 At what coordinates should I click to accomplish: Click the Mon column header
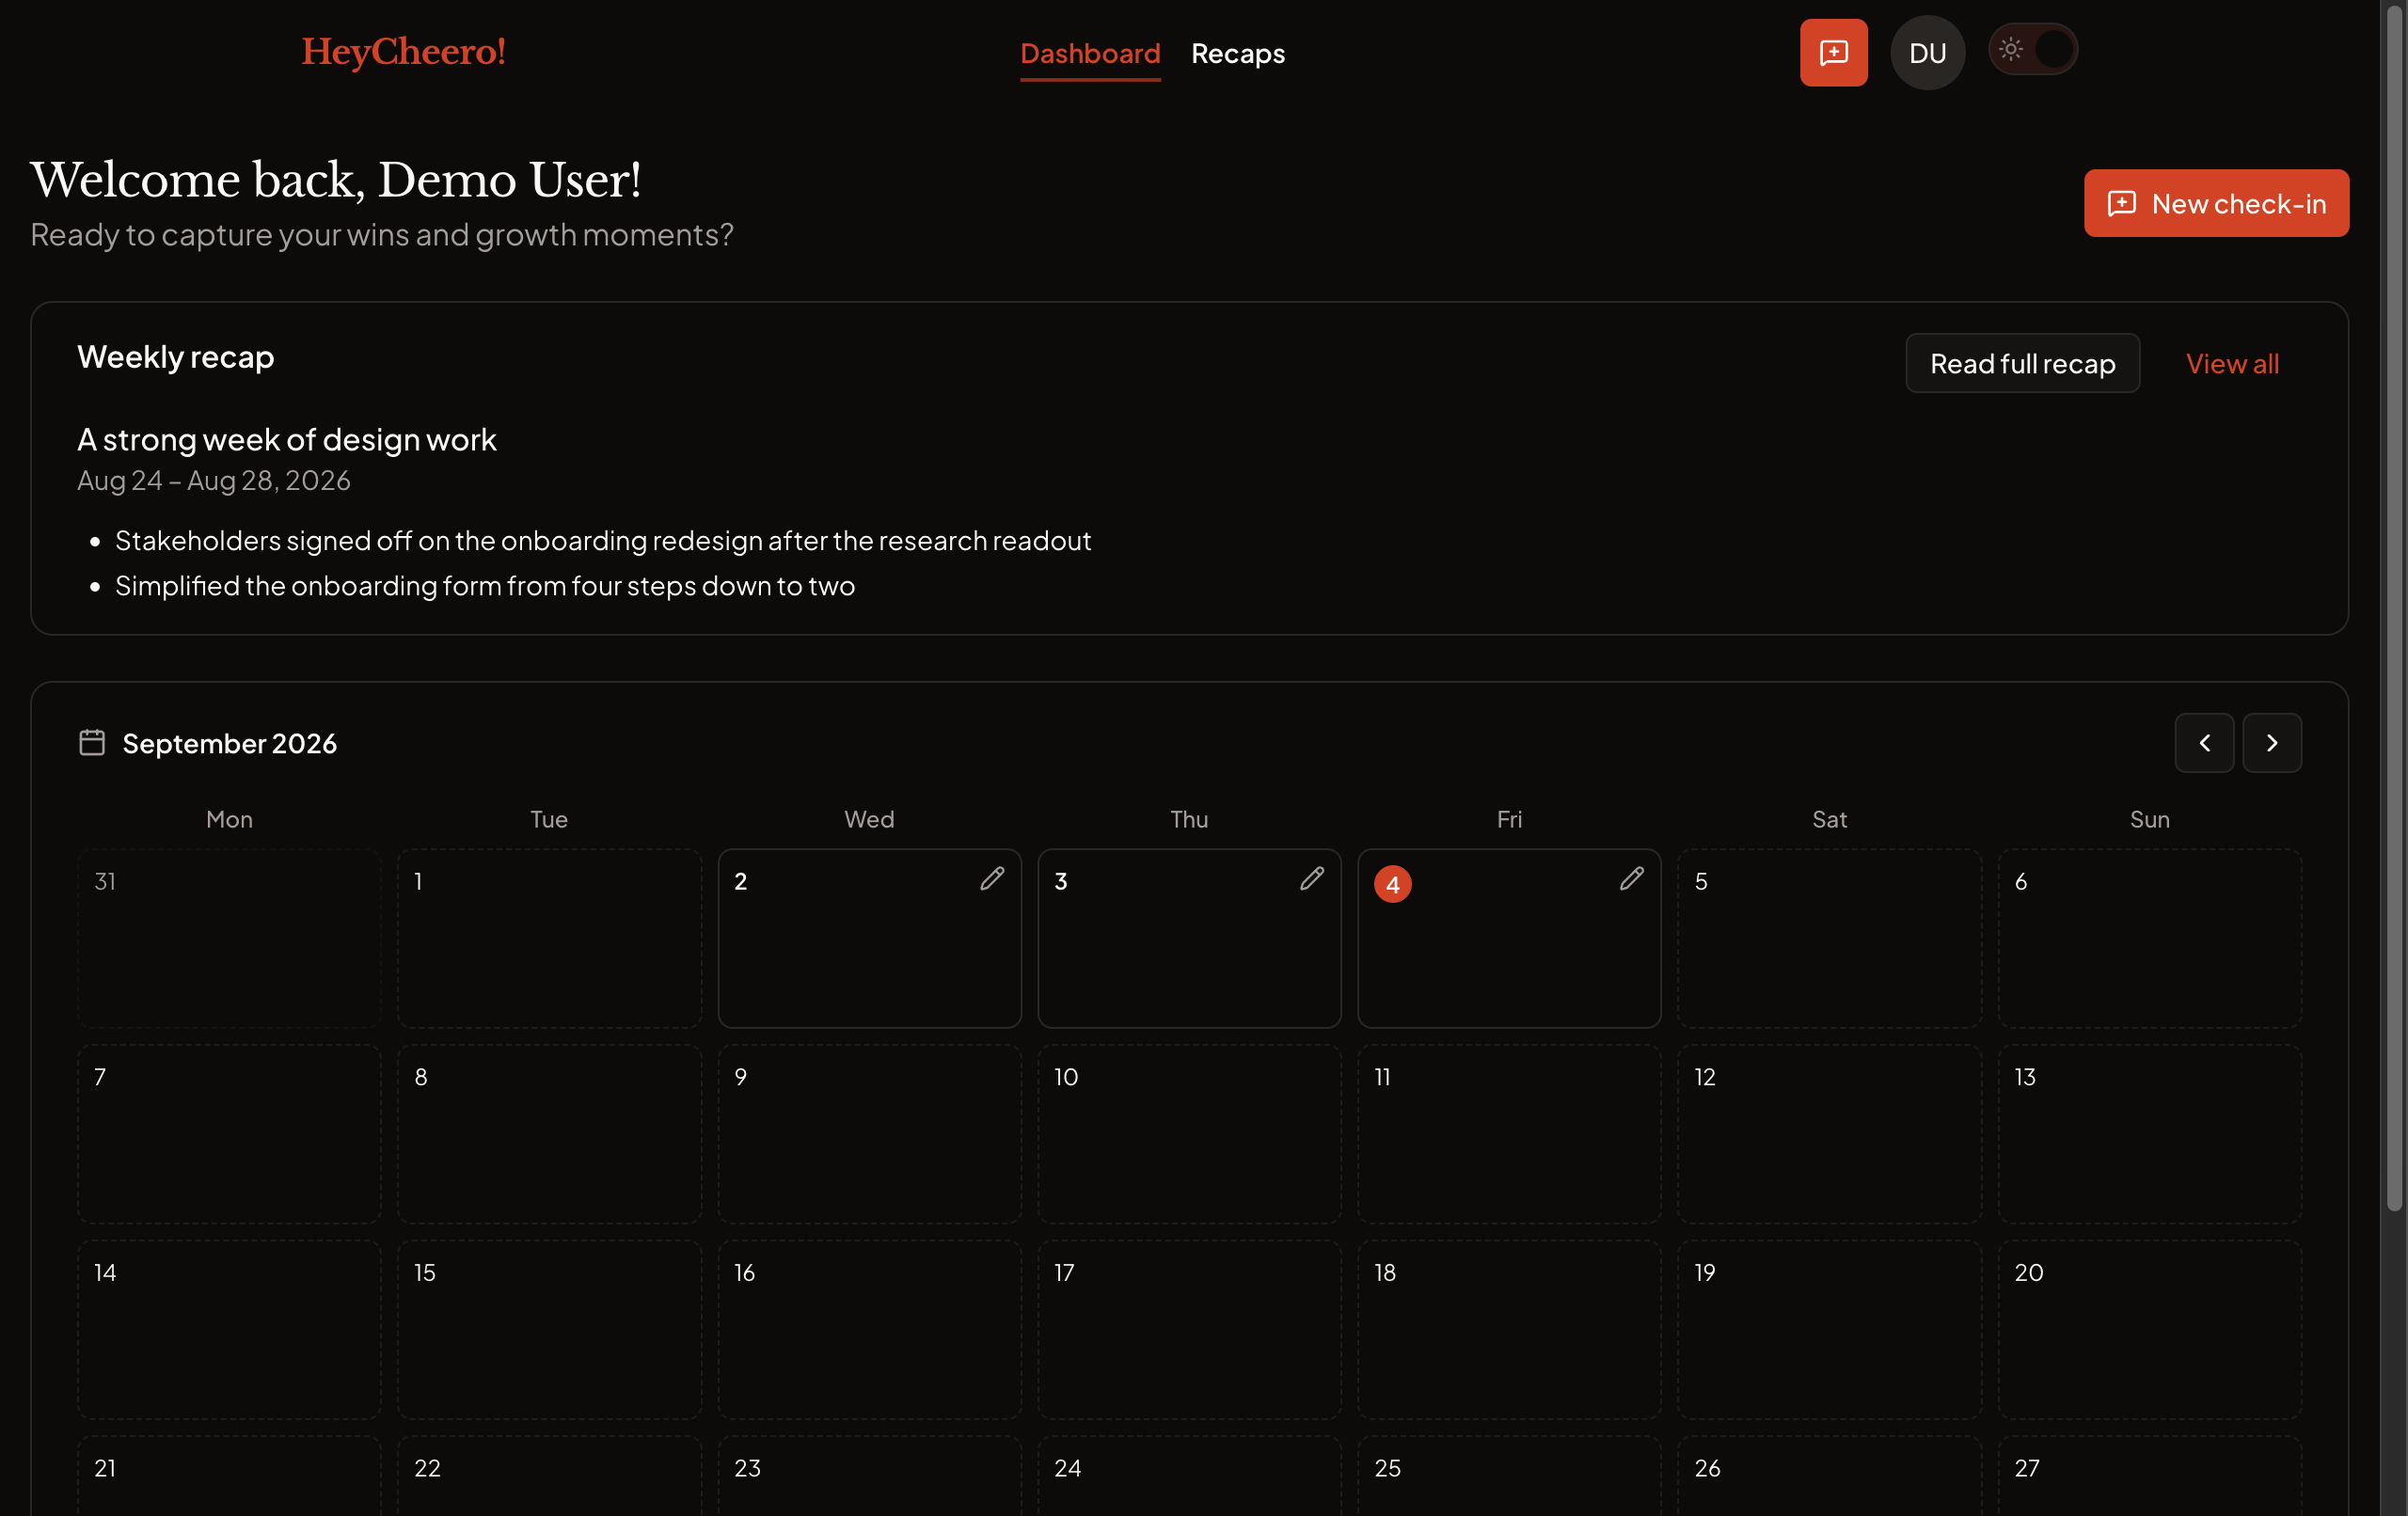coord(229,819)
